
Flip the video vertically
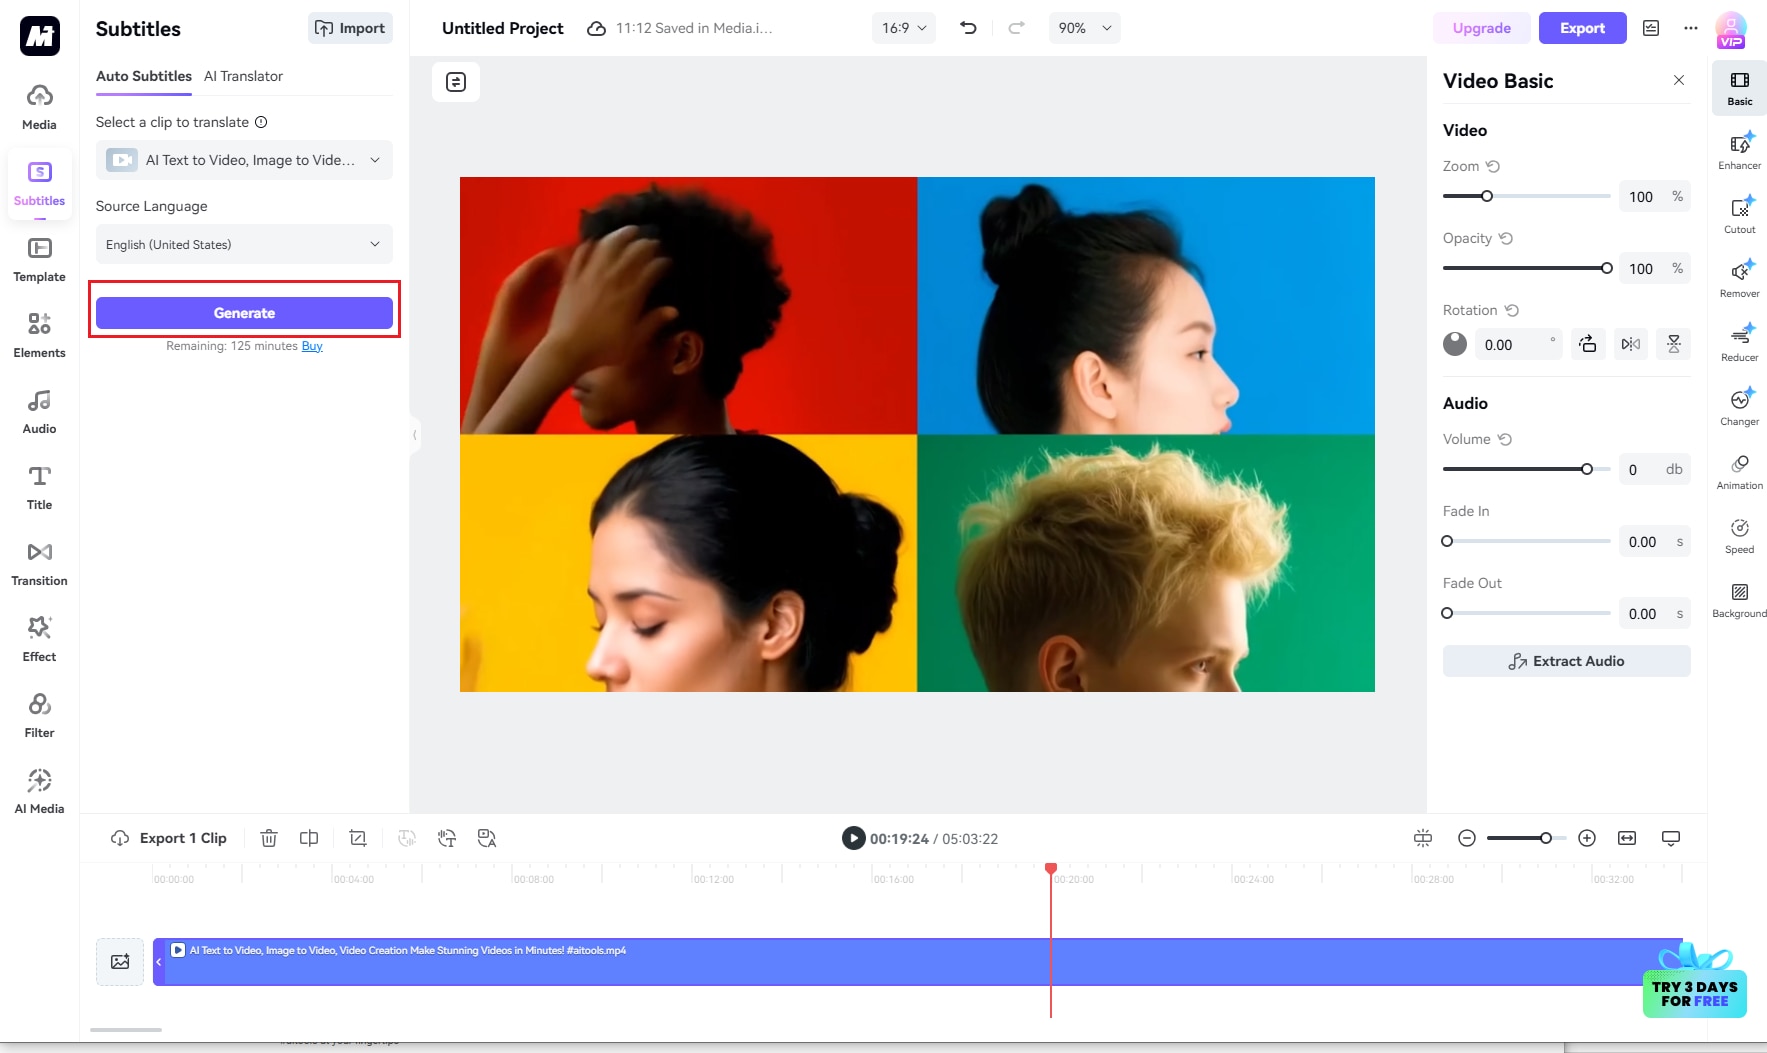1674,344
